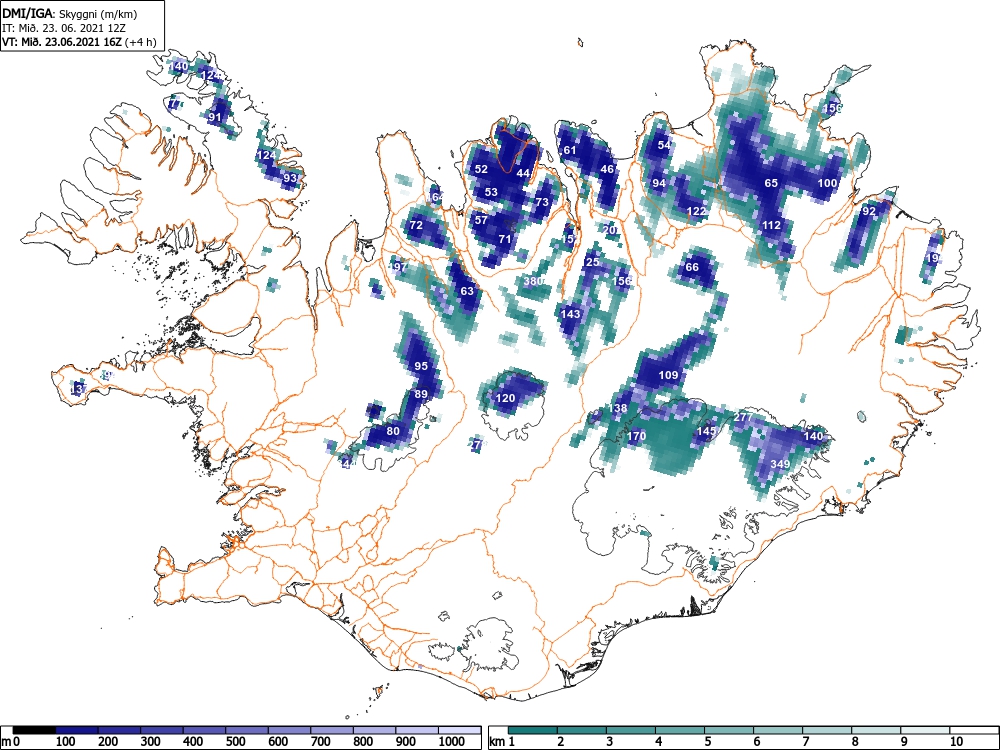The image size is (1000, 750).
Task: Click the map value '71'
Action: pyautogui.click(x=504, y=239)
